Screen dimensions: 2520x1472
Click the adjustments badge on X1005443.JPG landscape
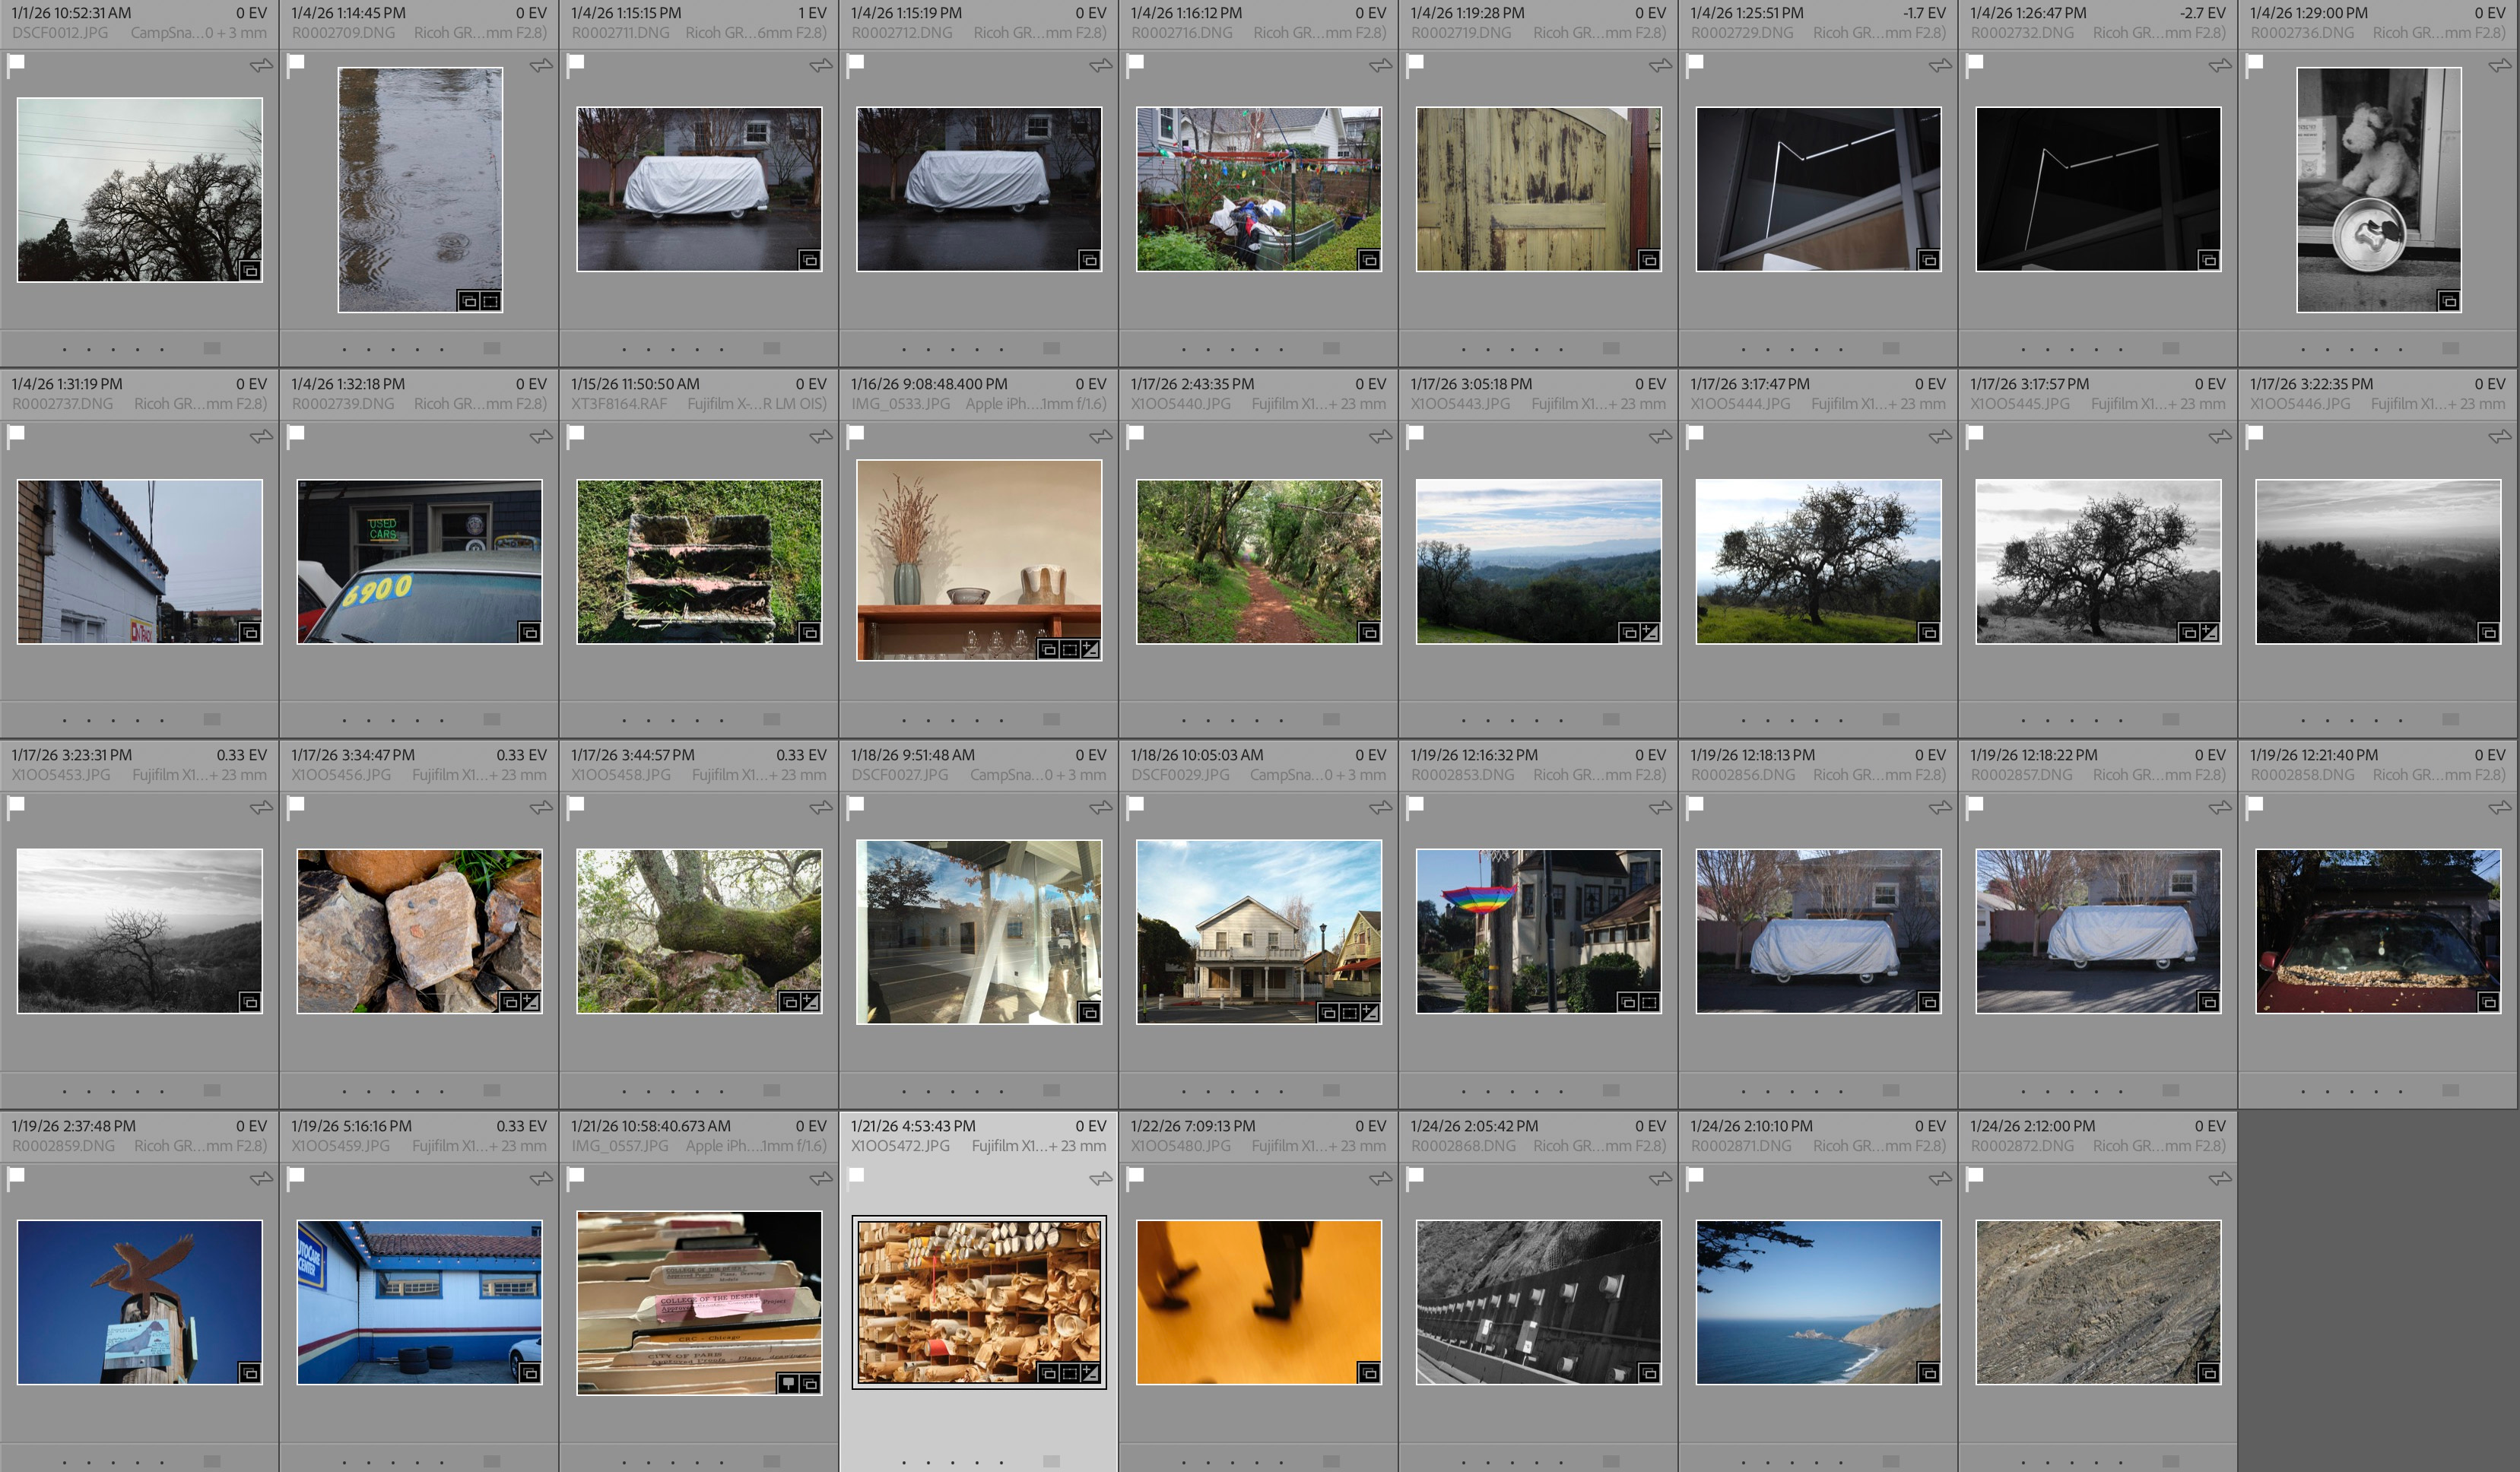1650,632
